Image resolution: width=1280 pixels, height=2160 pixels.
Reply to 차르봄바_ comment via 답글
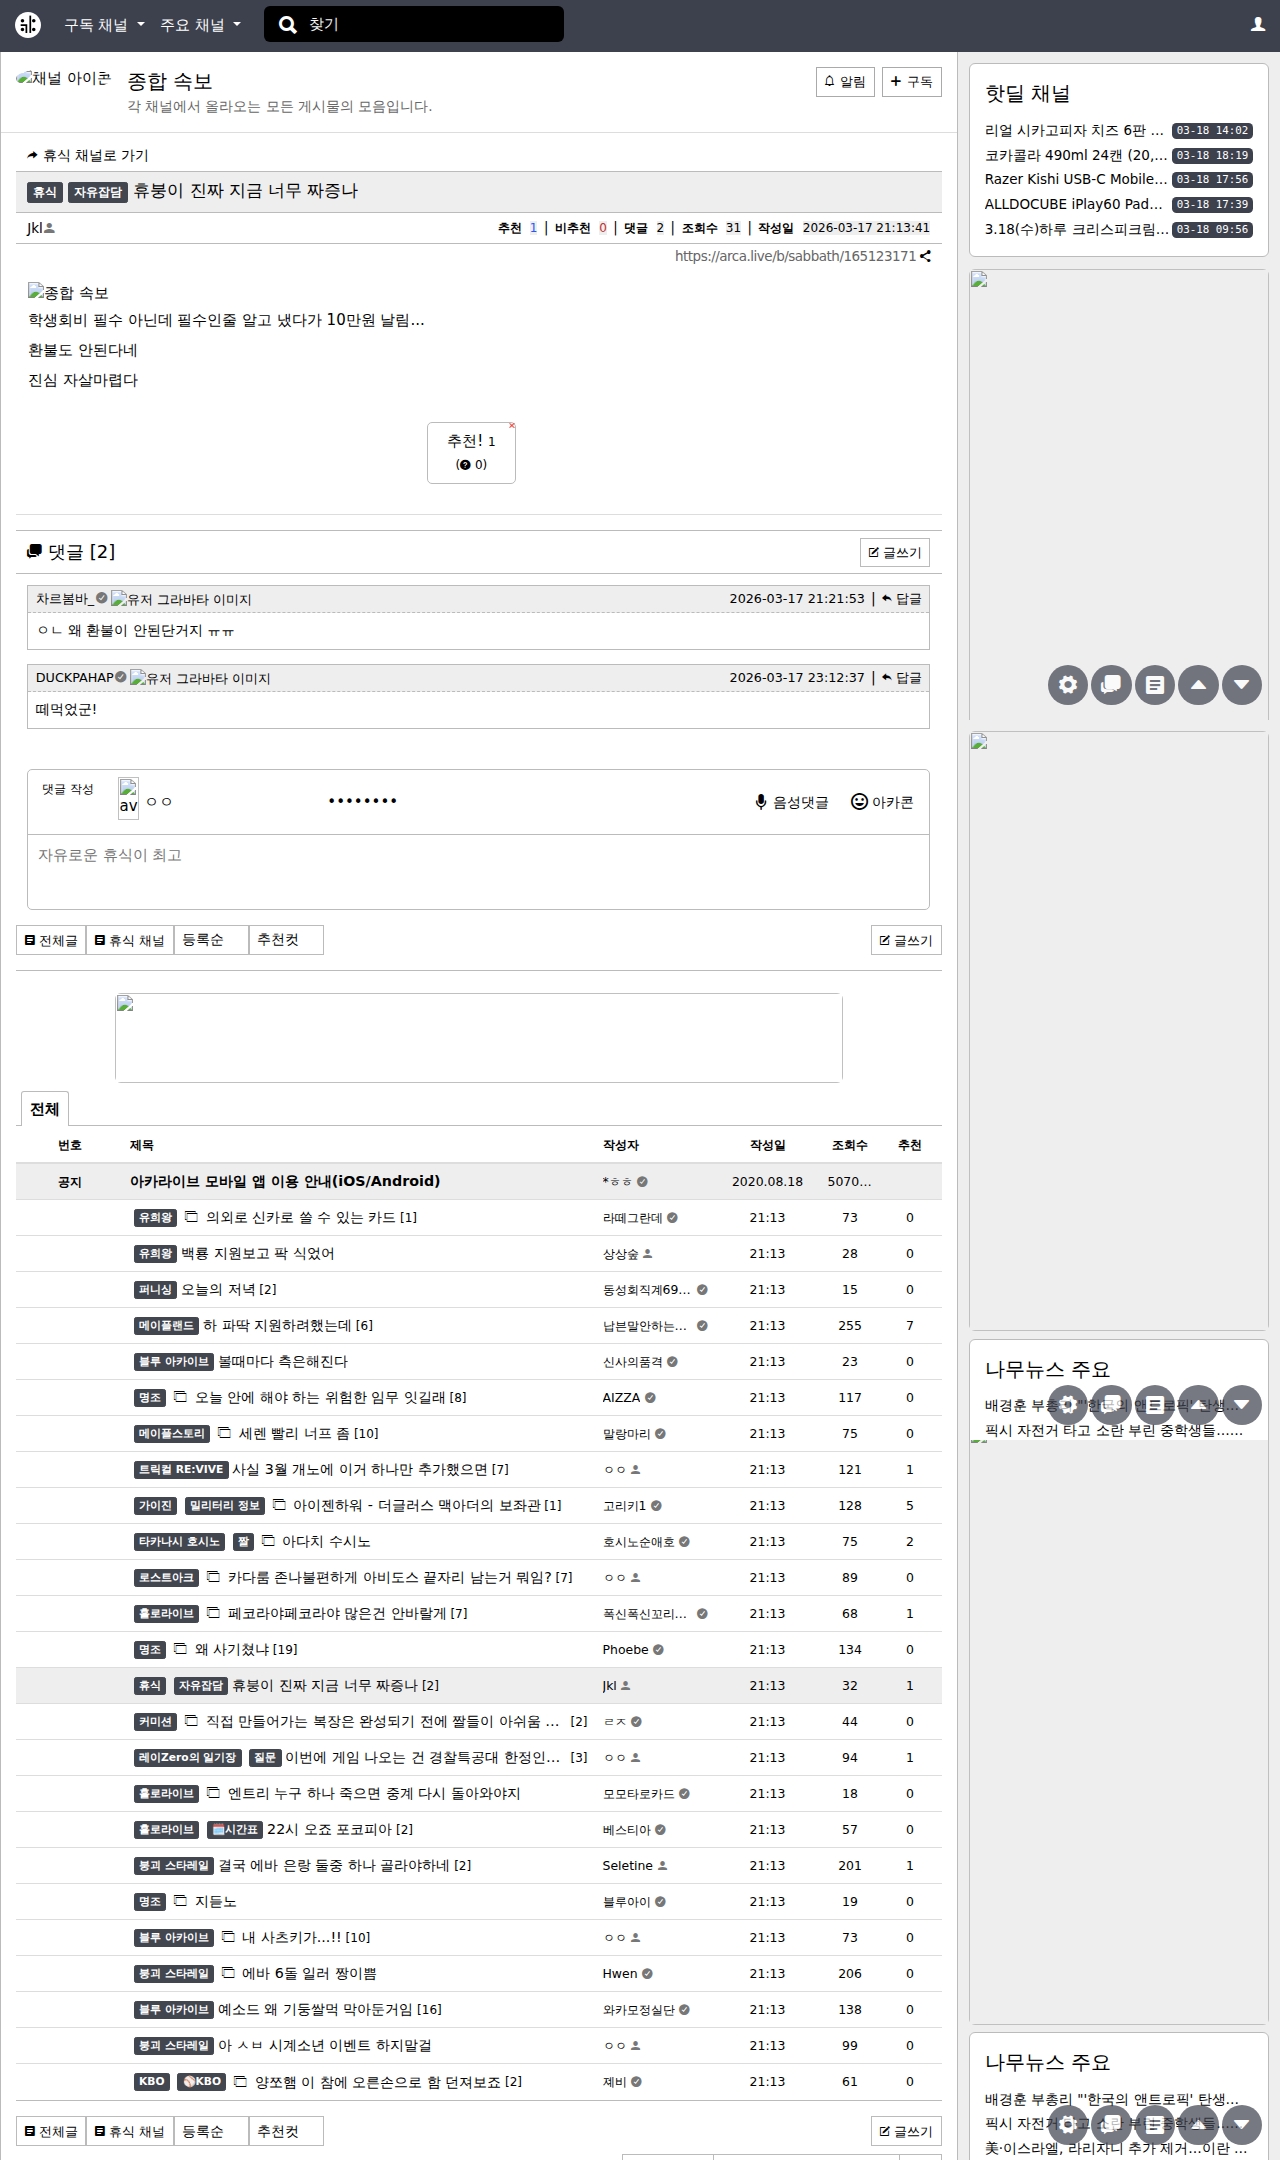[901, 599]
